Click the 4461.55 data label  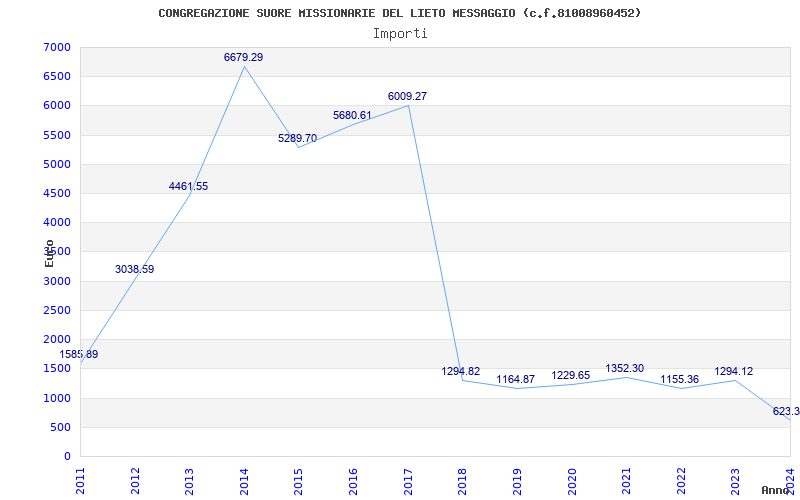point(188,186)
